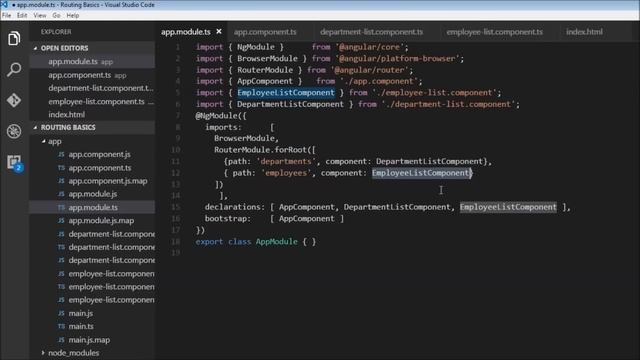Open the Help menu
This screenshot has height=360, width=640.
pos(73,16)
